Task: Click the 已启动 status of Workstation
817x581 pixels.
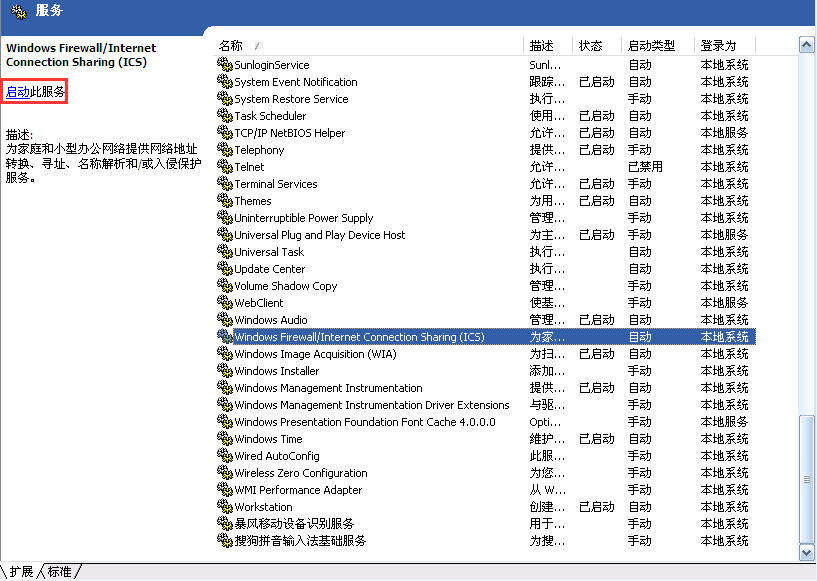Action: (x=597, y=506)
